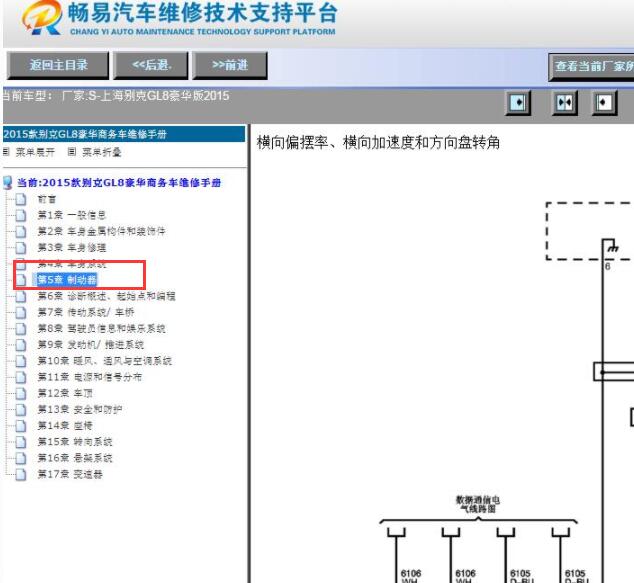Open the 前言 entry

point(46,199)
